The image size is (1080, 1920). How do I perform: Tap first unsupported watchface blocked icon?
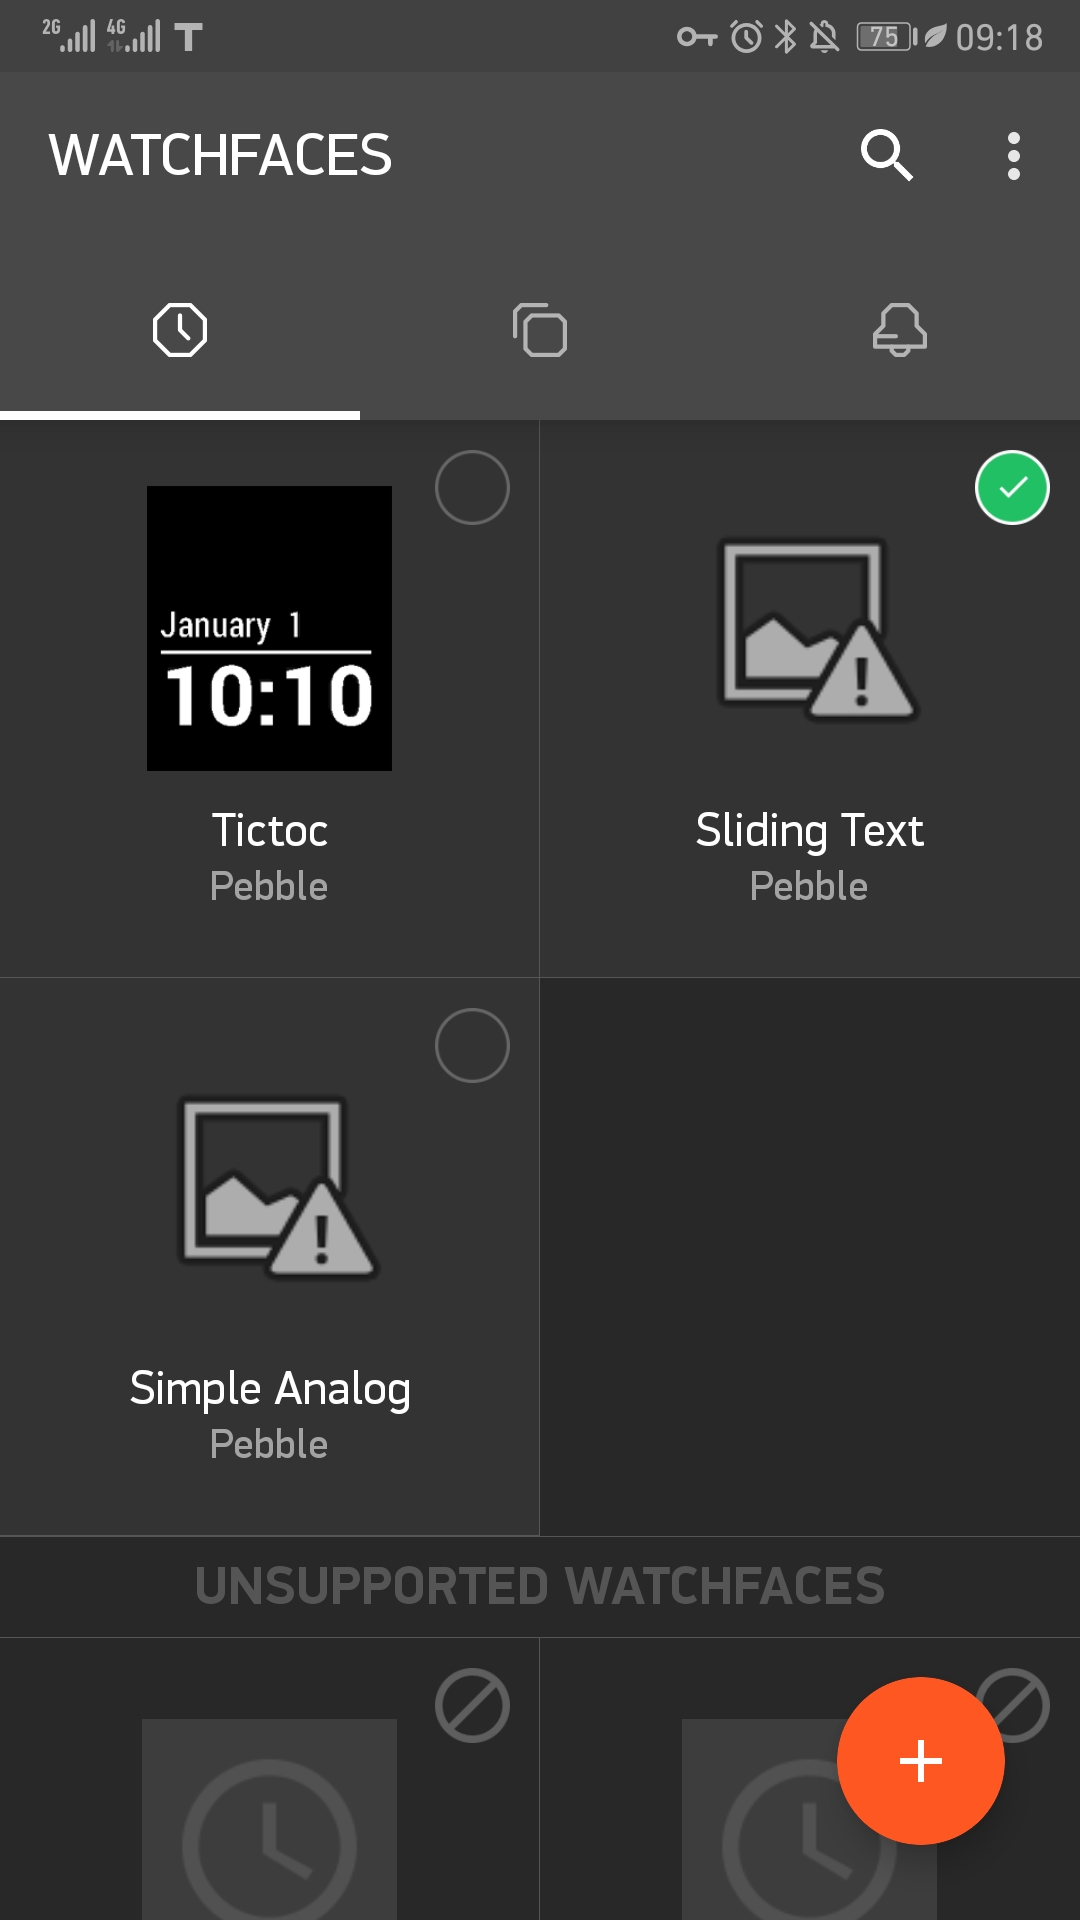[x=472, y=1706]
